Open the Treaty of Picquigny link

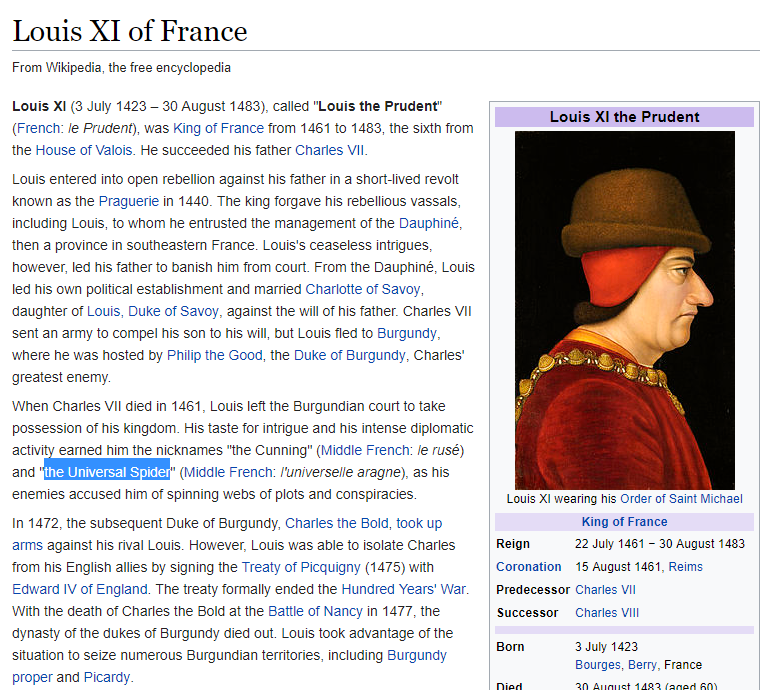point(301,568)
